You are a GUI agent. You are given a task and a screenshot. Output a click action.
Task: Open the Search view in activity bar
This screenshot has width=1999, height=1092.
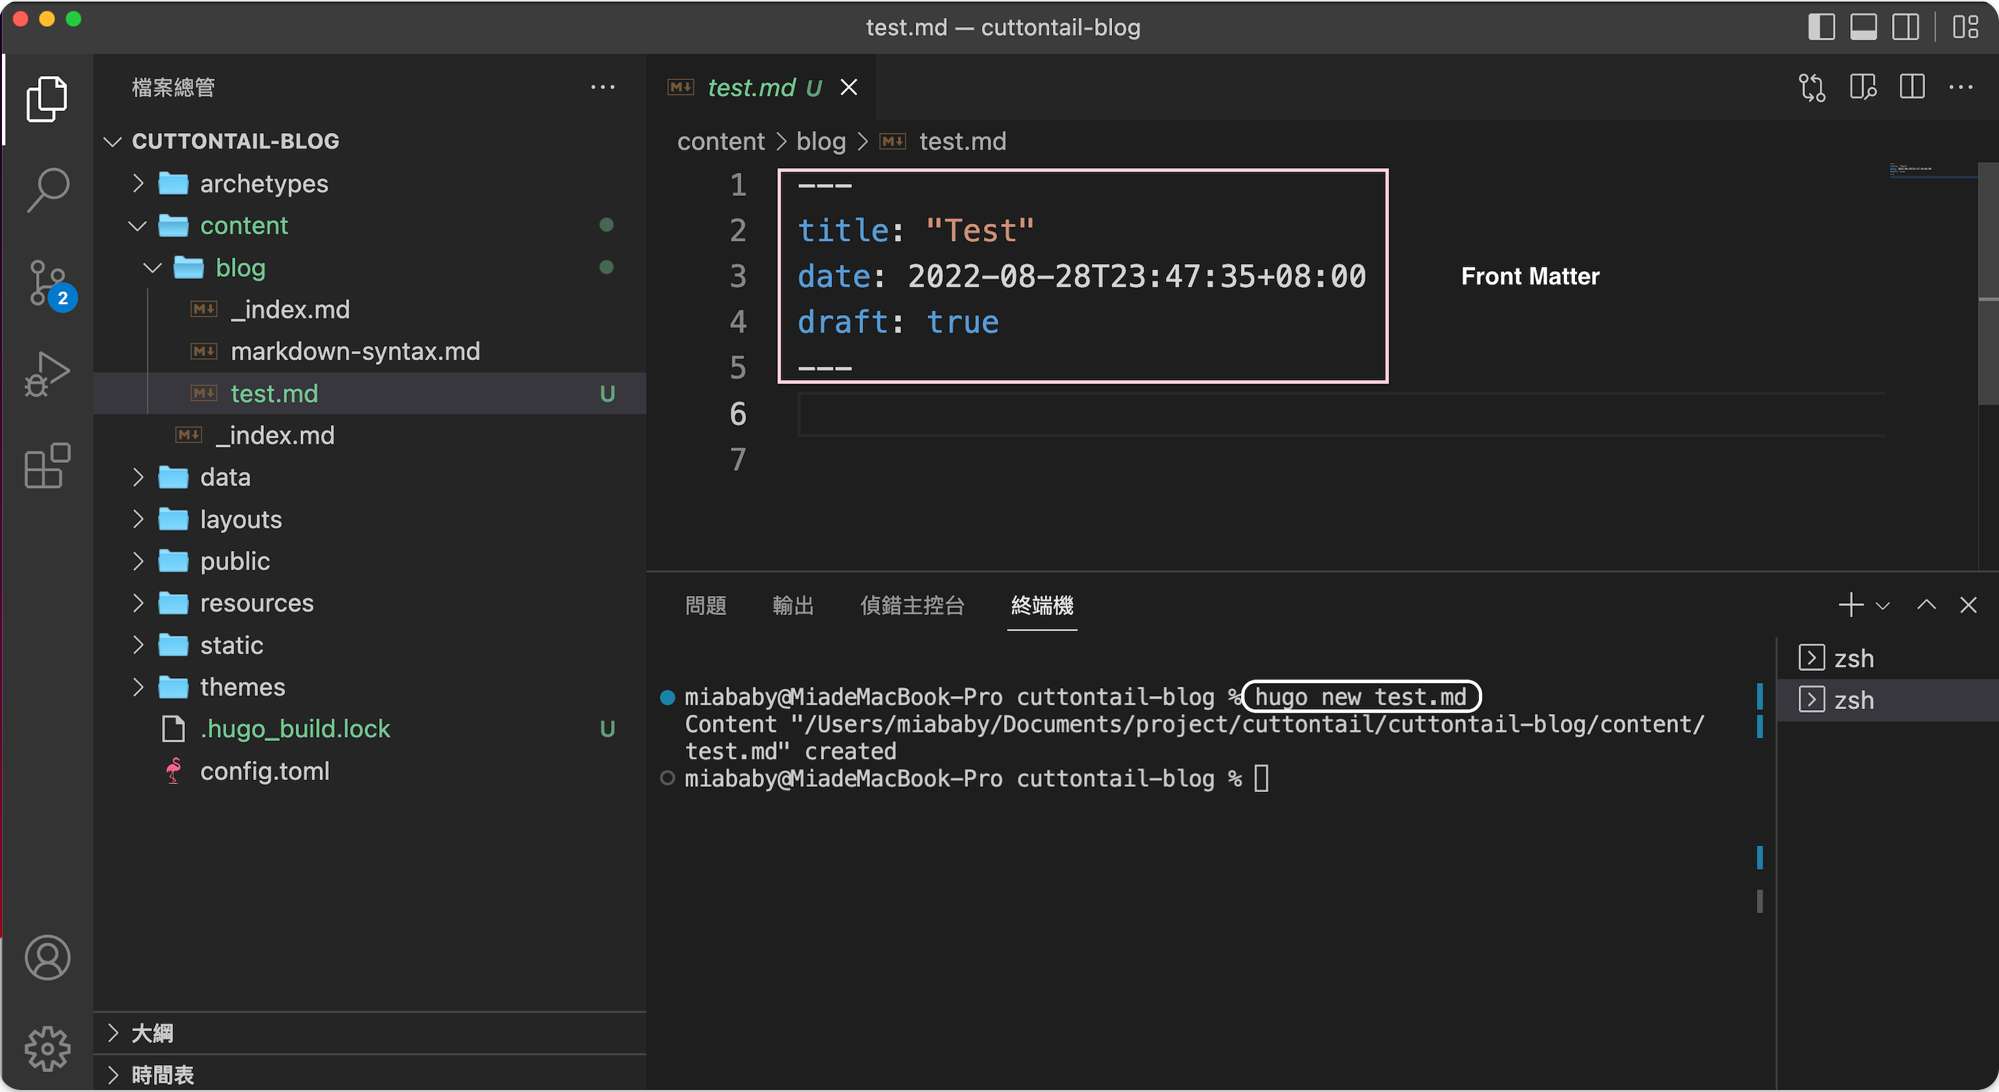(x=47, y=189)
